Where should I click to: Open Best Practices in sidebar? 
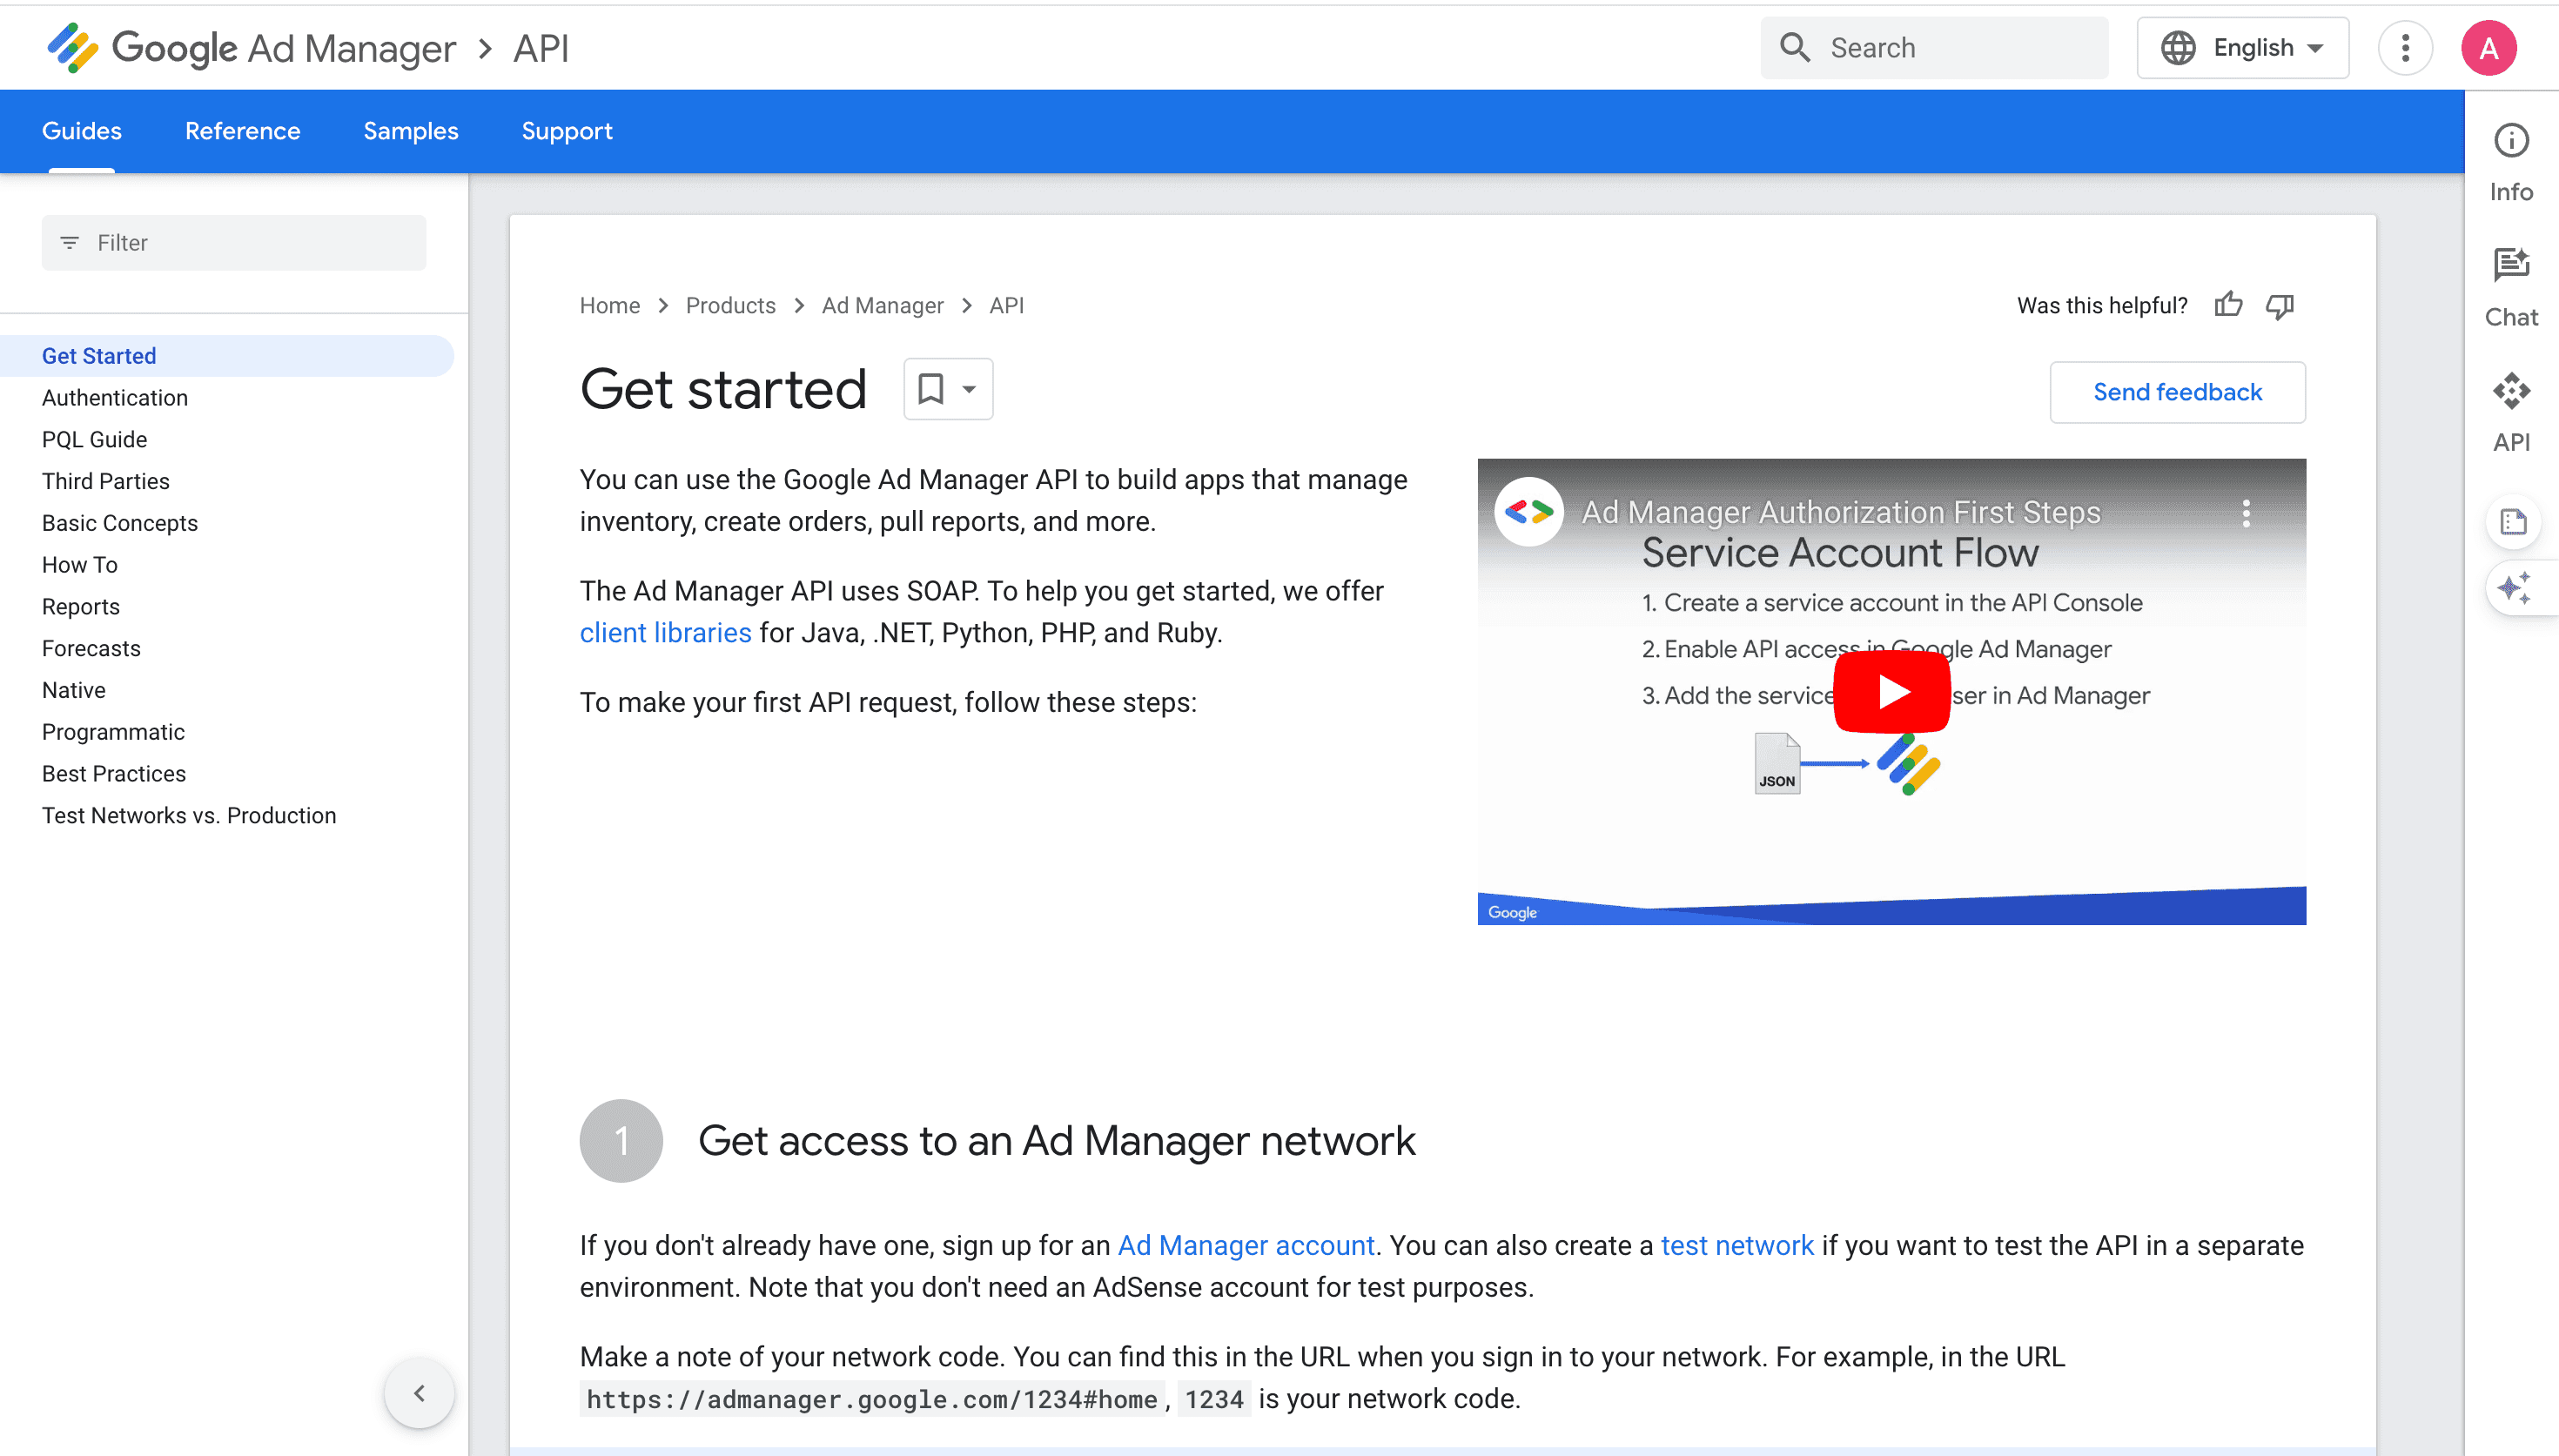coord(114,774)
